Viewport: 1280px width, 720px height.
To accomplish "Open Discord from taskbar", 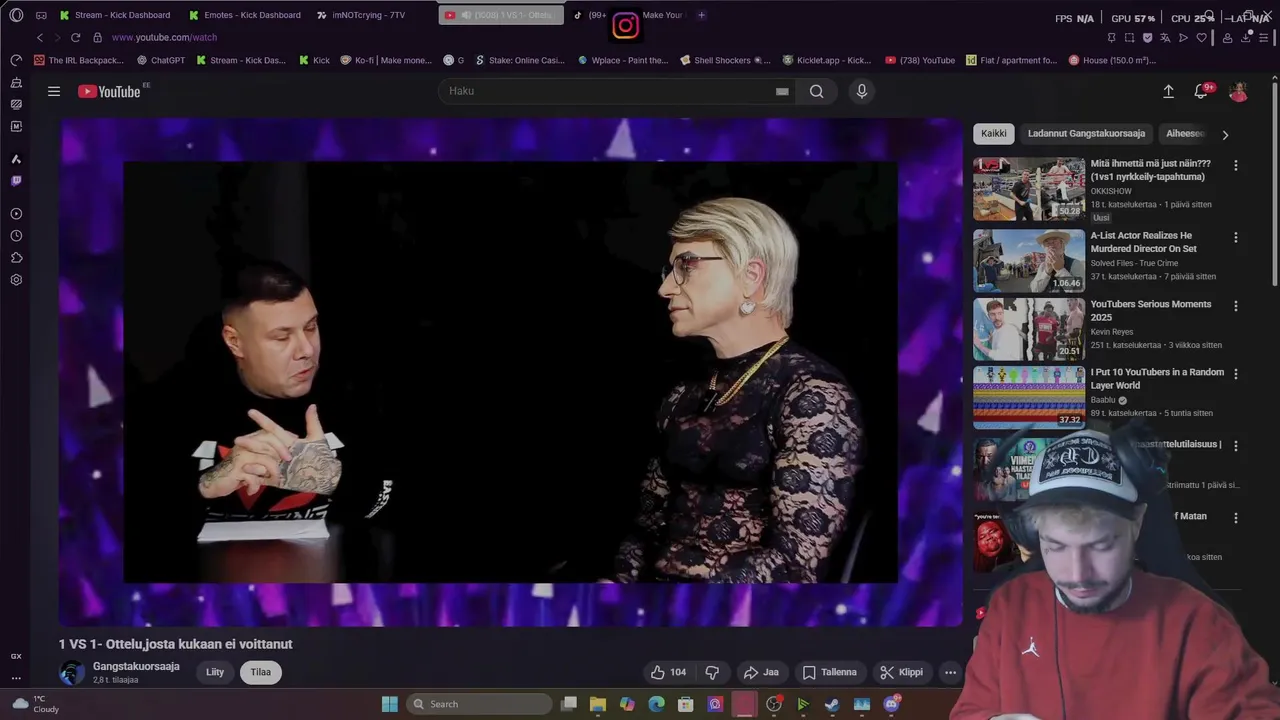I will coord(891,704).
